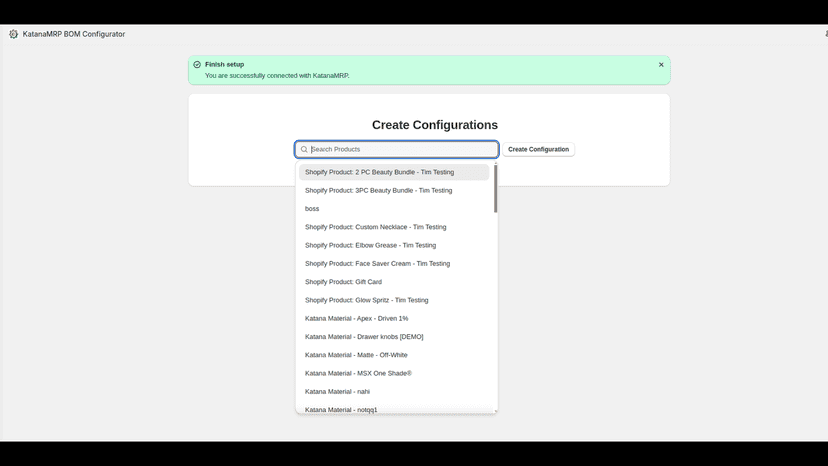This screenshot has width=828, height=466.
Task: Select Shopify Product: Gift Card option
Action: click(394, 282)
